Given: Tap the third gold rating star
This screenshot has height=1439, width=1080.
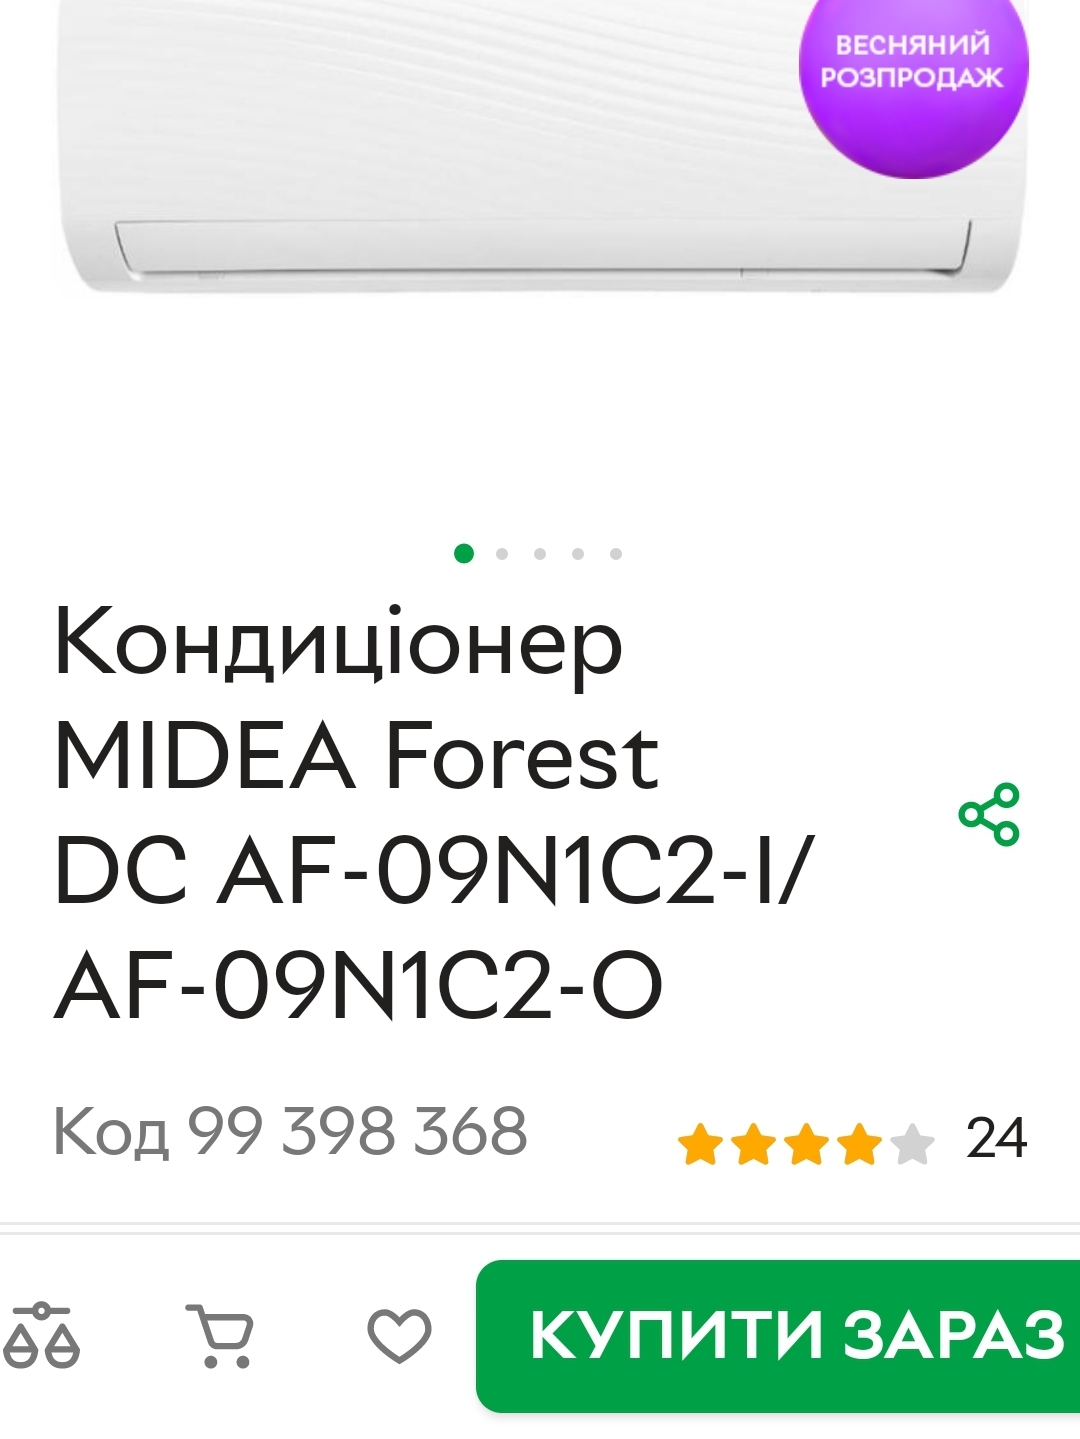Looking at the screenshot, I should click(806, 1144).
